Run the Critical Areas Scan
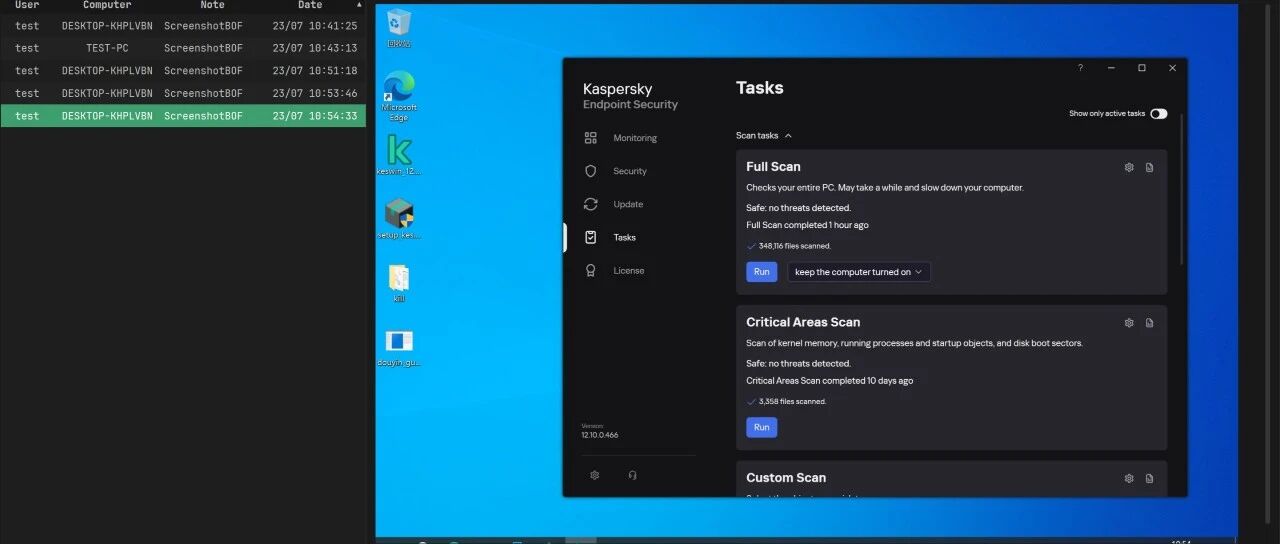 point(762,427)
